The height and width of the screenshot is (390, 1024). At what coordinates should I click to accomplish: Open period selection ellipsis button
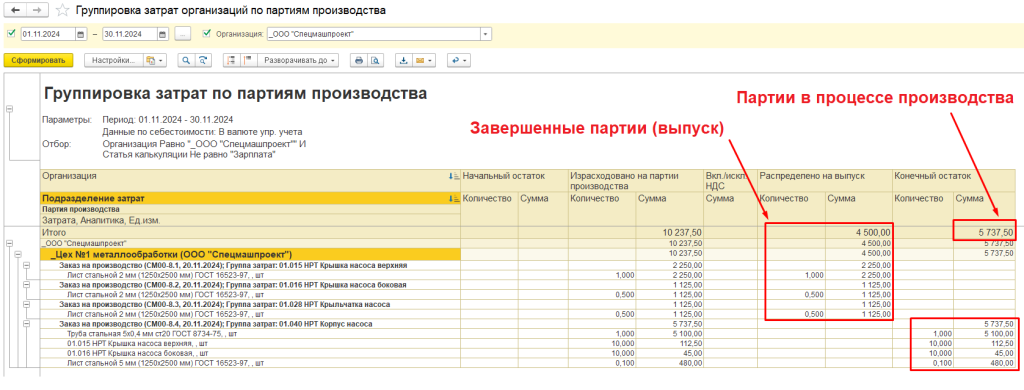pyautogui.click(x=183, y=34)
